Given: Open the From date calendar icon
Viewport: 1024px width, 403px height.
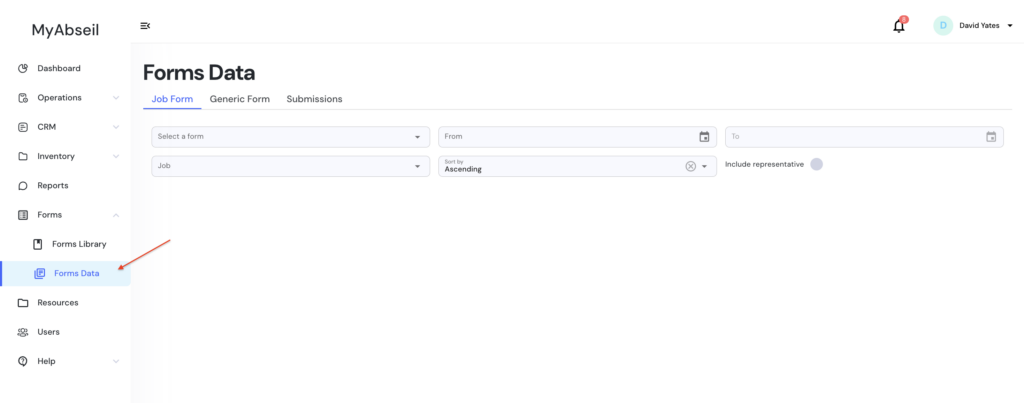Looking at the screenshot, I should click(704, 137).
